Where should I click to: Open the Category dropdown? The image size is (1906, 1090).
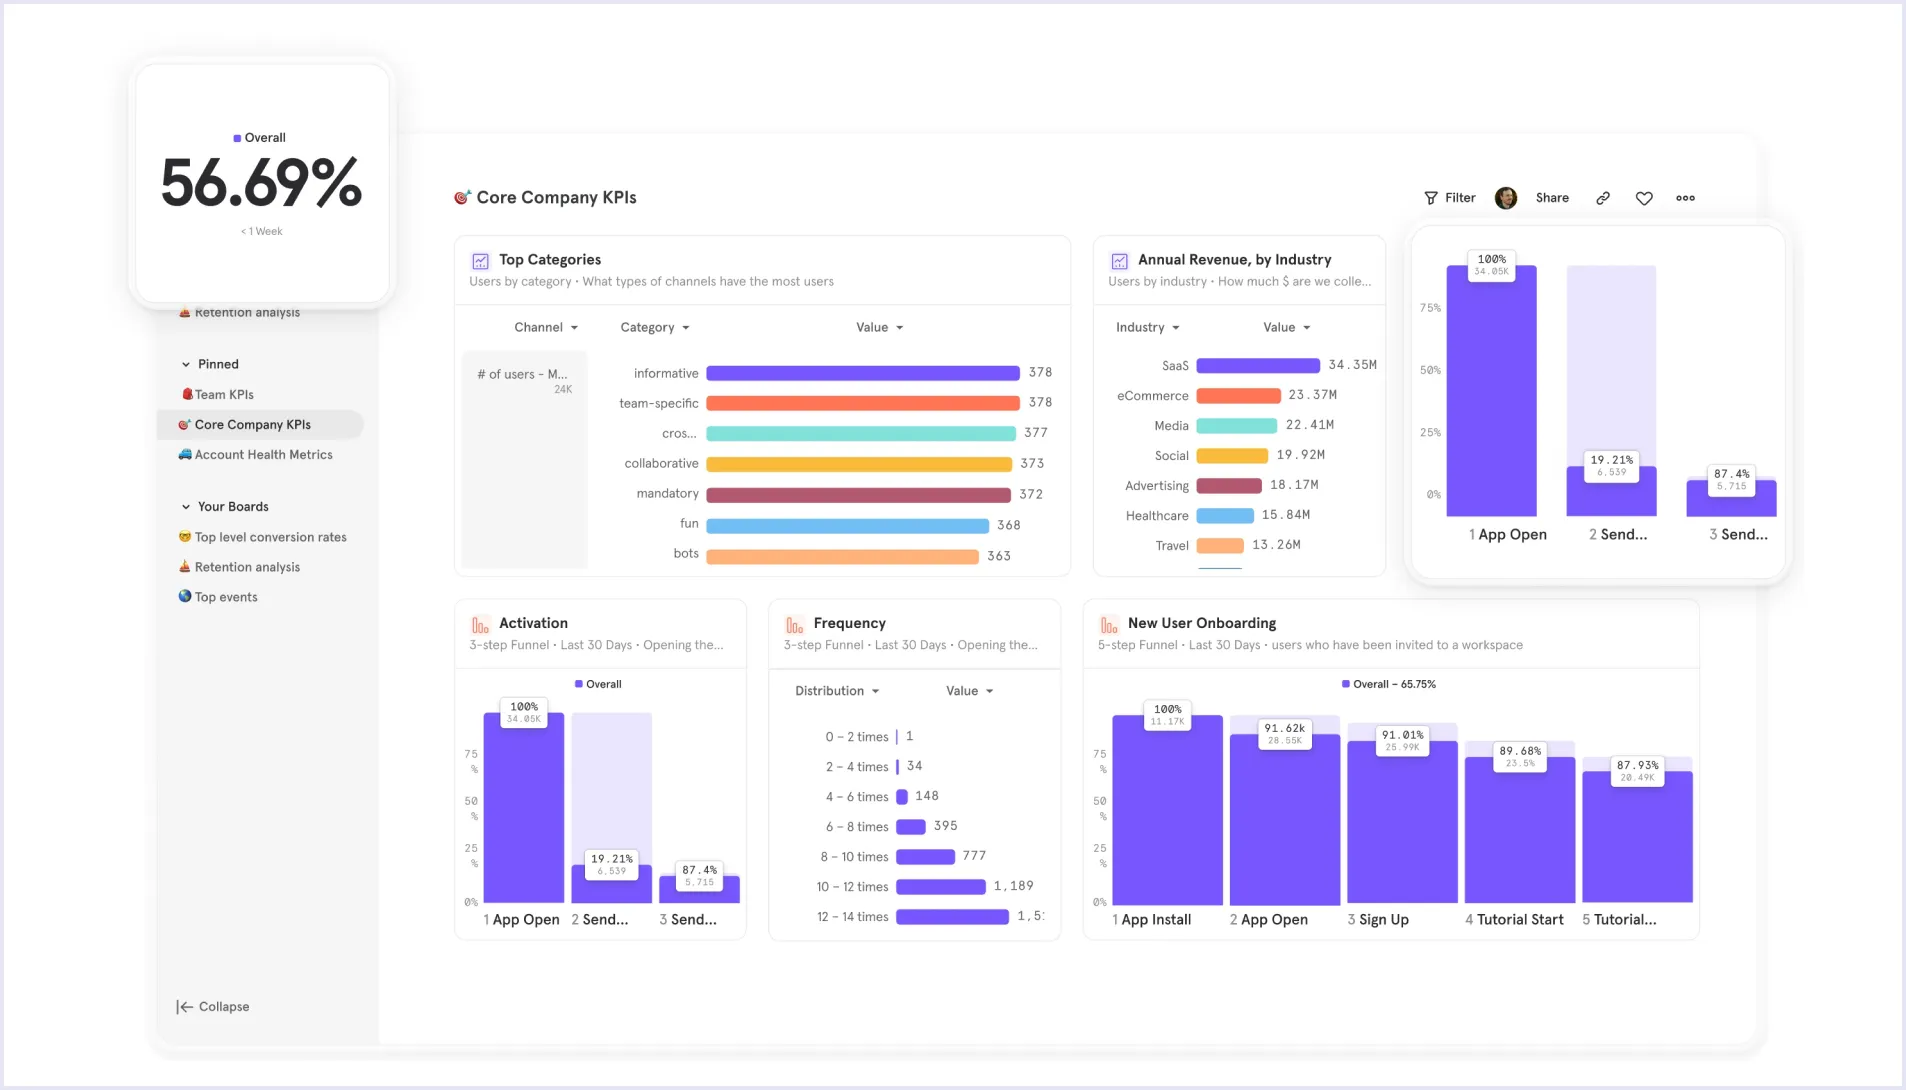coord(655,328)
